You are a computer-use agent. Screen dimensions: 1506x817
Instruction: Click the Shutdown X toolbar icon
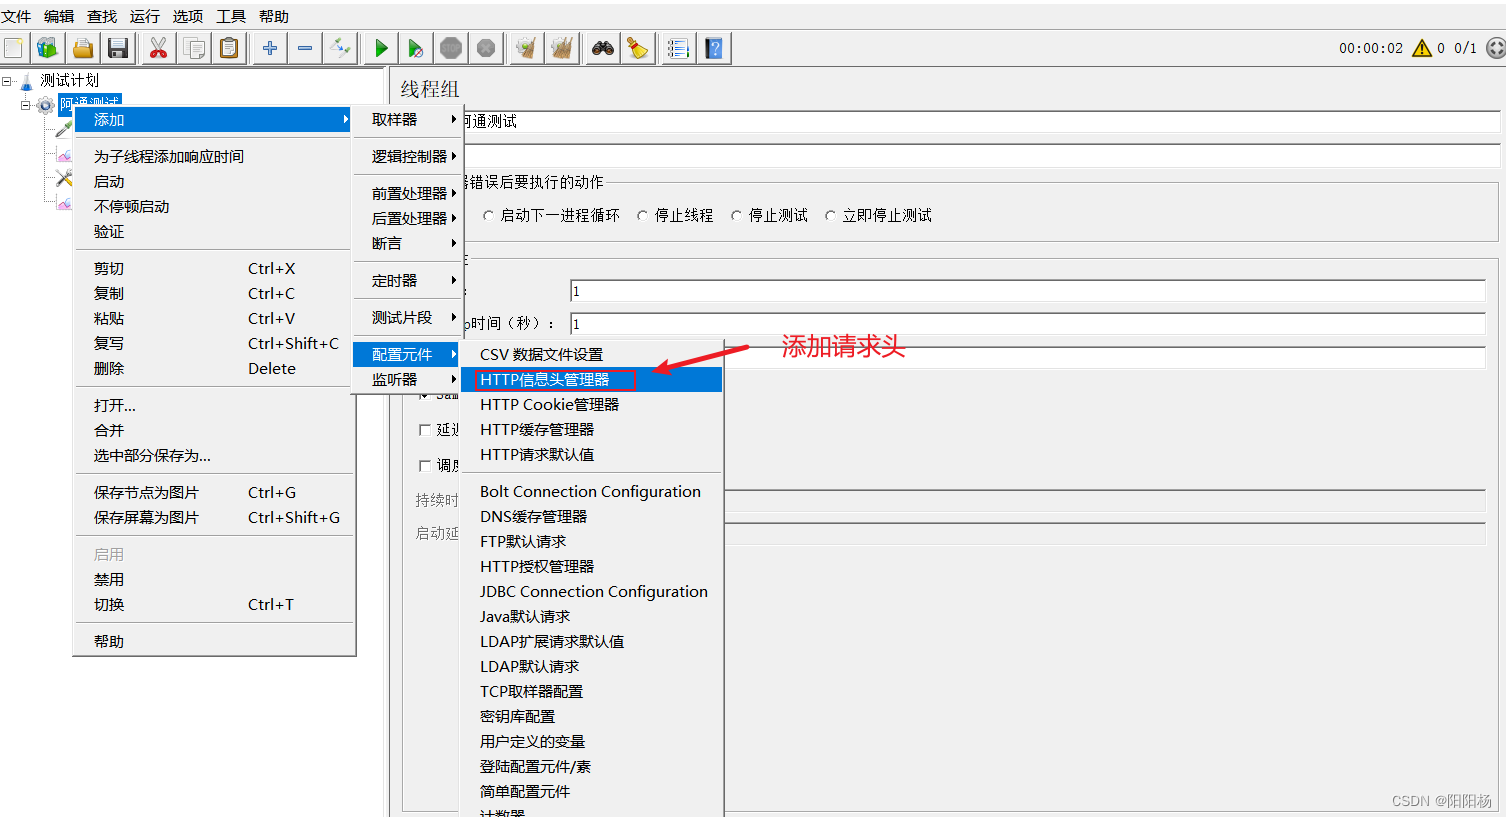coord(486,48)
